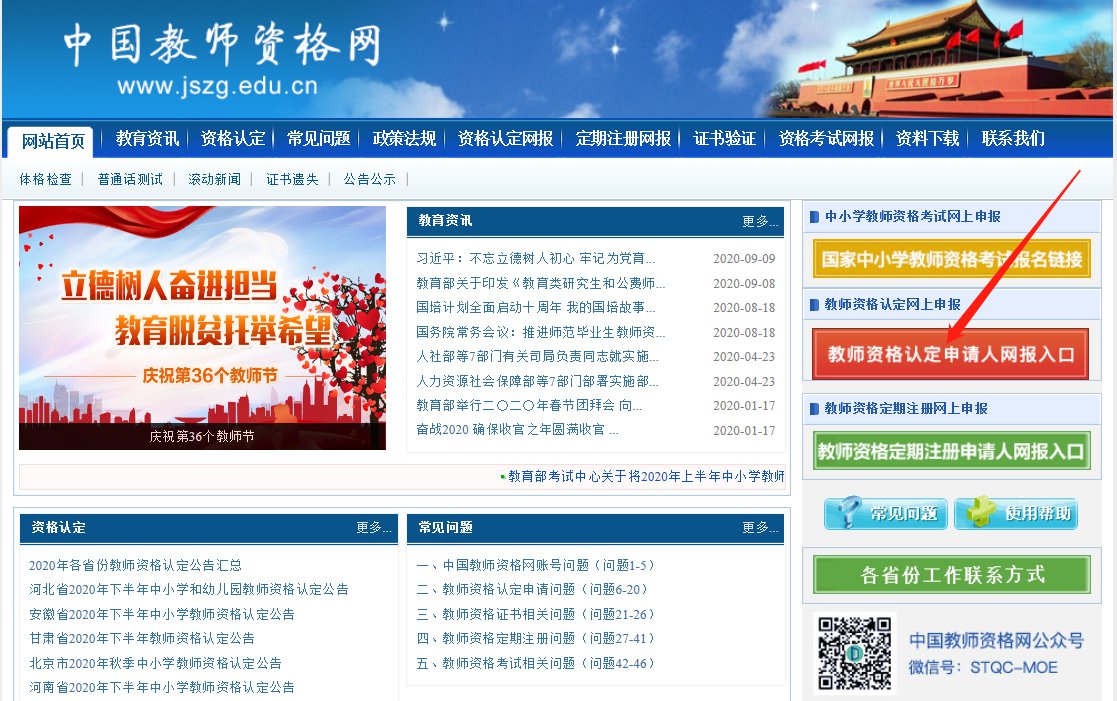1117x701 pixels.
Task: Expand 更多 in the 常见问题 panel
Action: (759, 527)
